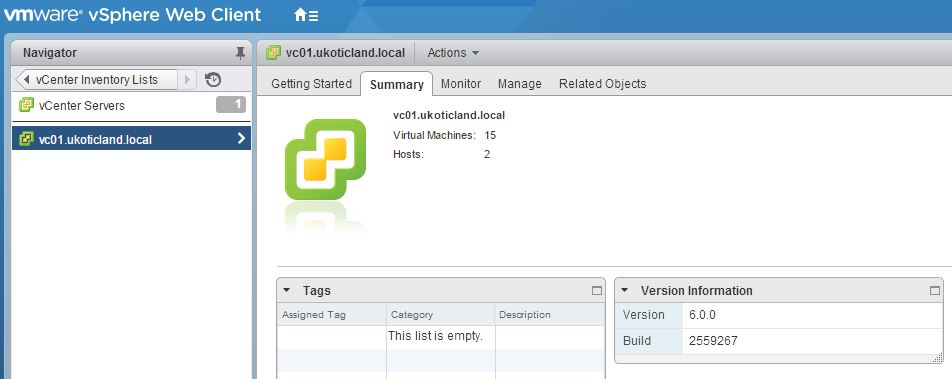
Task: Click the vCenter Servers count badge
Action: click(x=231, y=105)
